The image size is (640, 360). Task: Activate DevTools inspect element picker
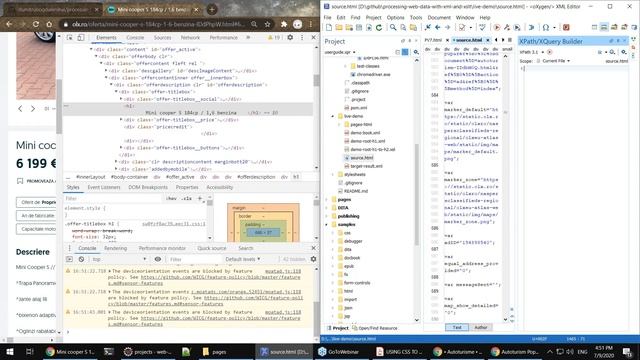(70, 38)
